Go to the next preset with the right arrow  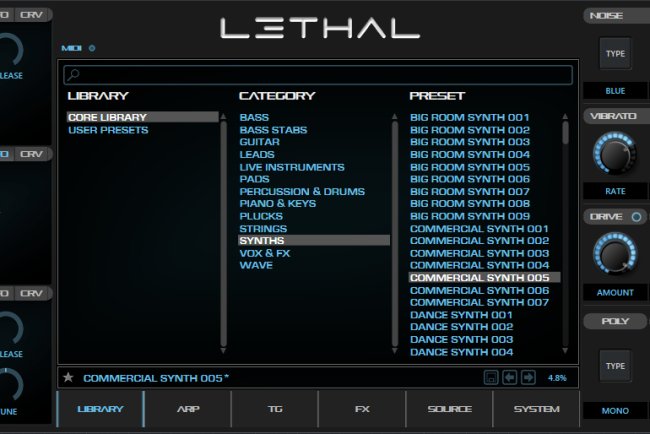(528, 378)
